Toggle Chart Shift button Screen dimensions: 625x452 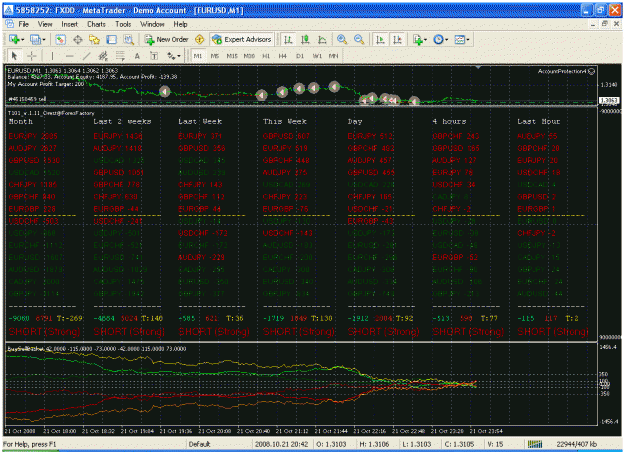coord(397,39)
